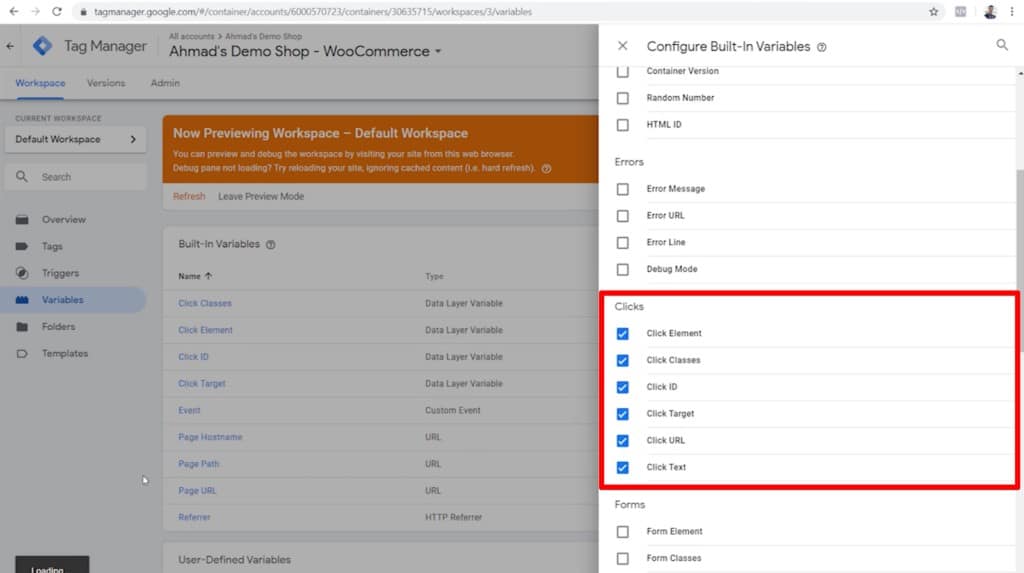Click the search magnifier in the variables panel
The image size is (1024, 573).
pyautogui.click(x=1002, y=46)
